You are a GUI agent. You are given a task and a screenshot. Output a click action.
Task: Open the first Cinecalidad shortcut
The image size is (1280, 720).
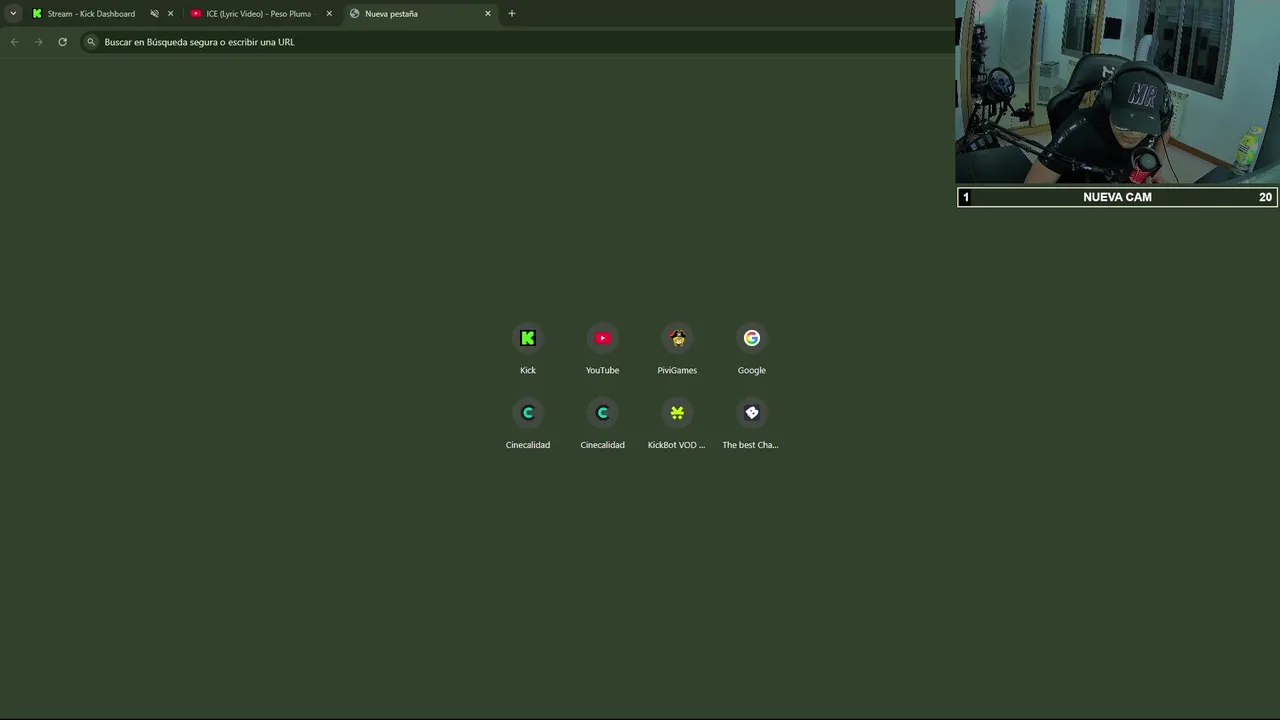(x=528, y=425)
